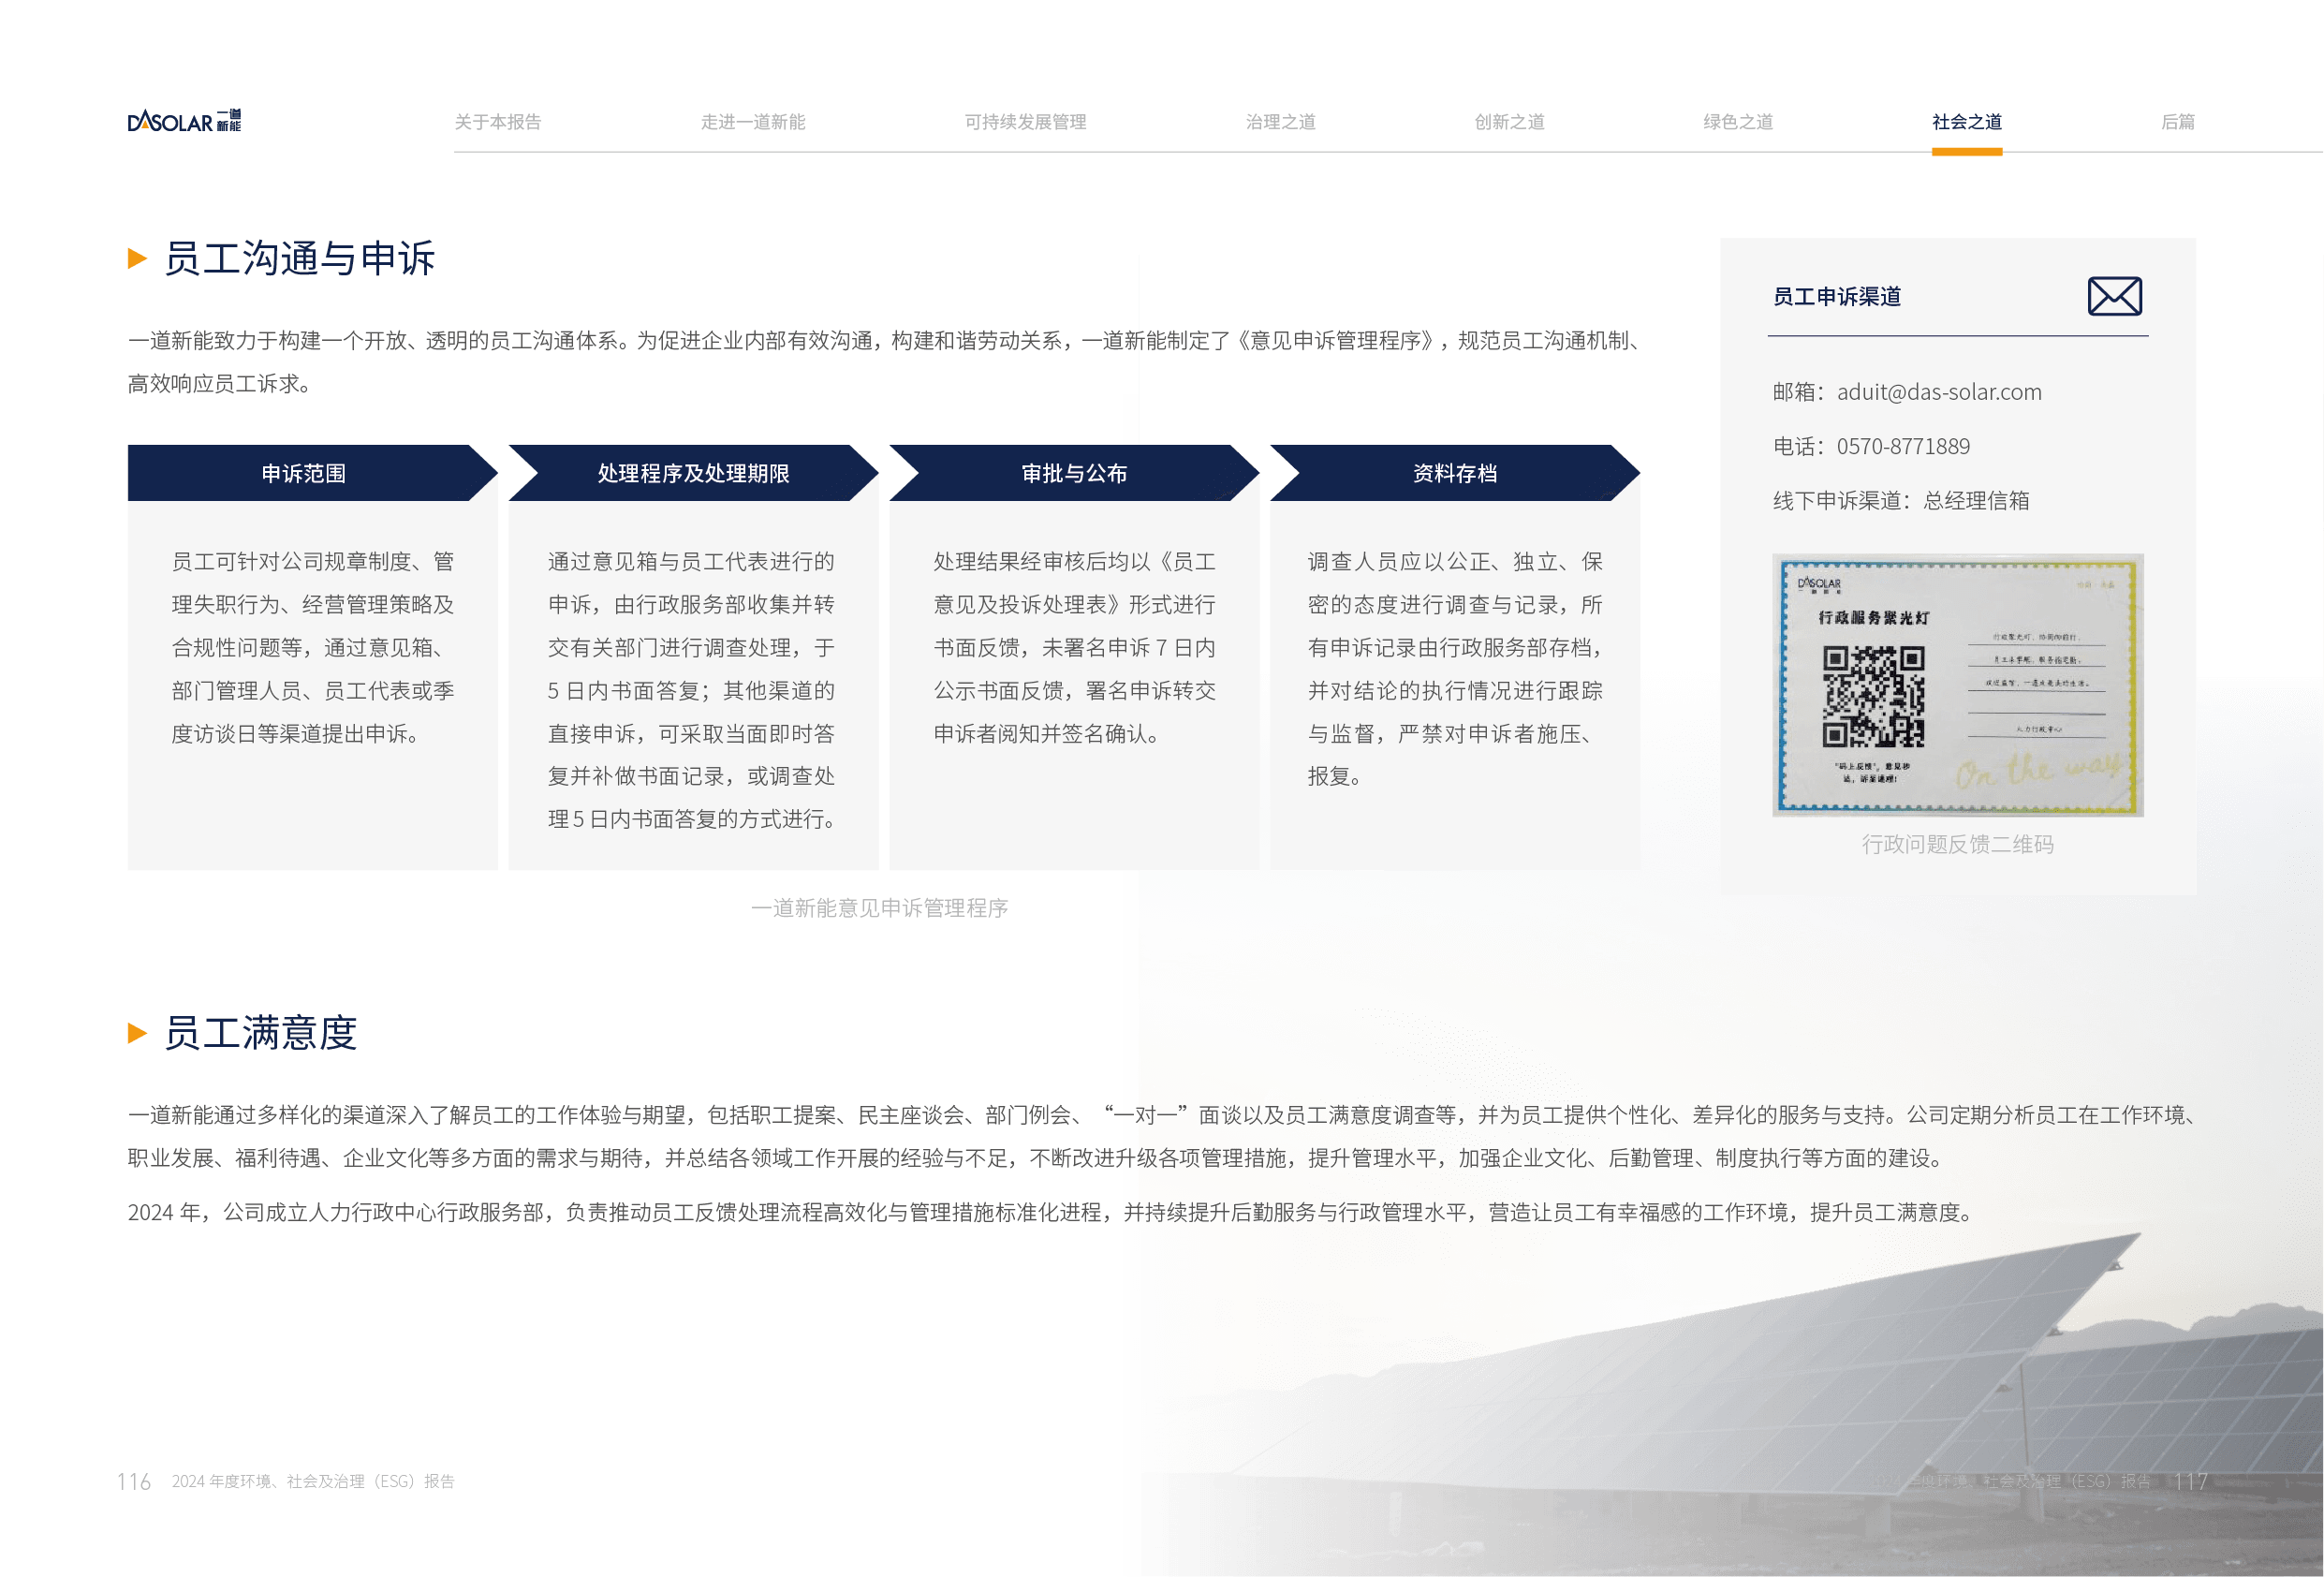Select the 治理之道 tab

[x=1280, y=122]
